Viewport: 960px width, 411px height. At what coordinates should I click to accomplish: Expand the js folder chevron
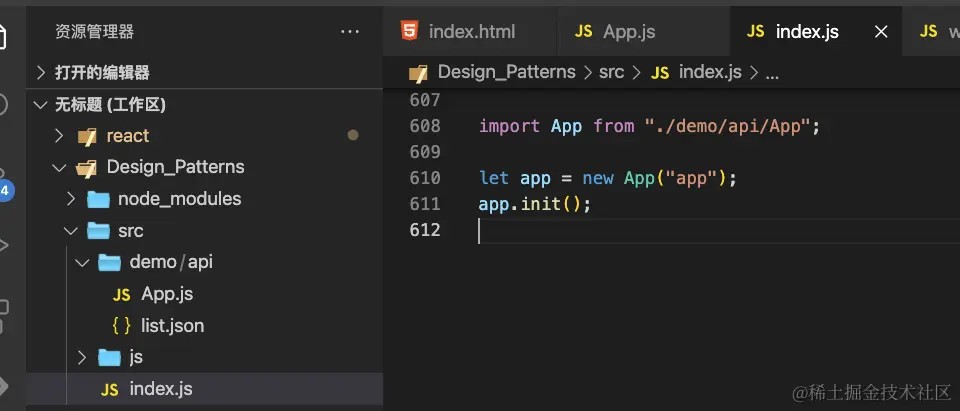(x=82, y=357)
